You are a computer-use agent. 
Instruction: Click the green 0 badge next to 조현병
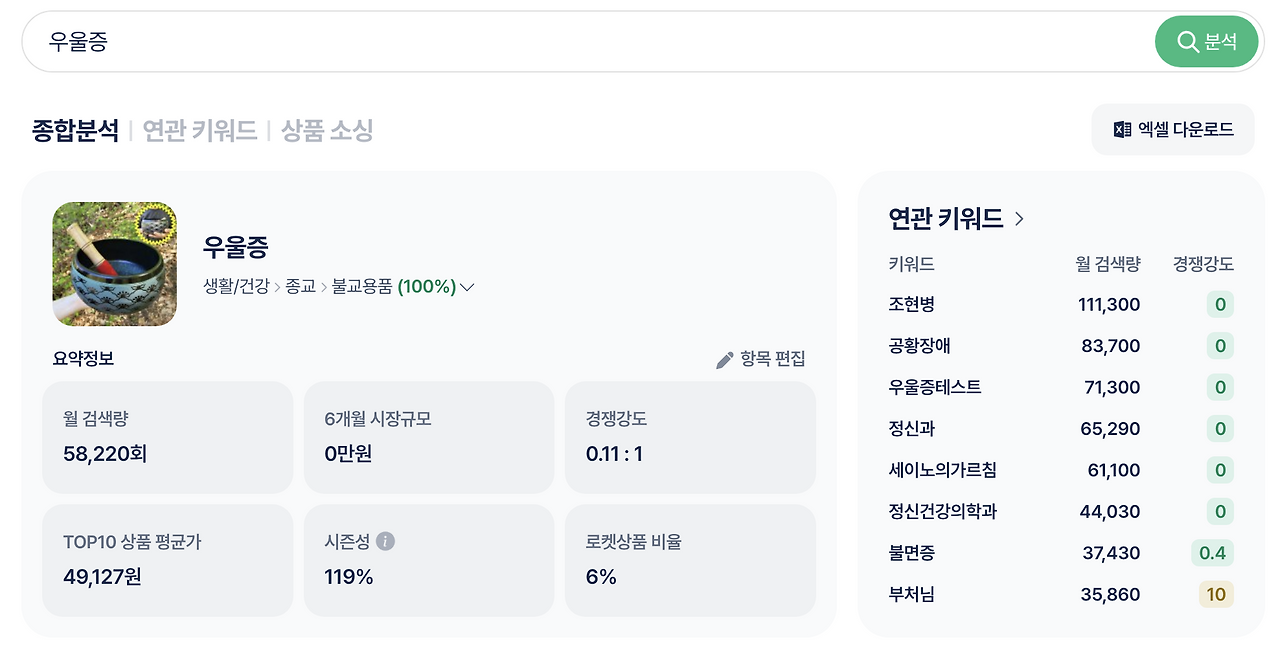click(x=1220, y=304)
